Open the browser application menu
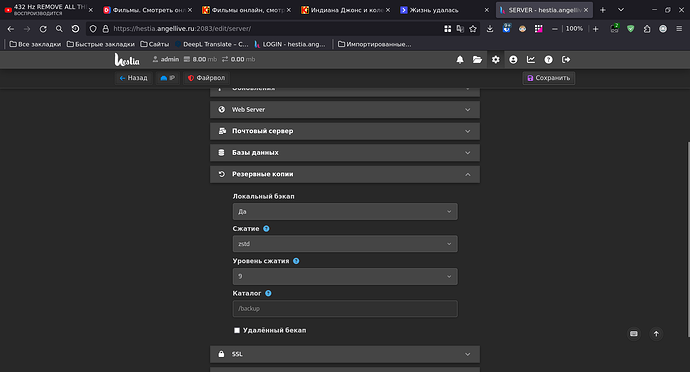The image size is (690, 372). (679, 29)
